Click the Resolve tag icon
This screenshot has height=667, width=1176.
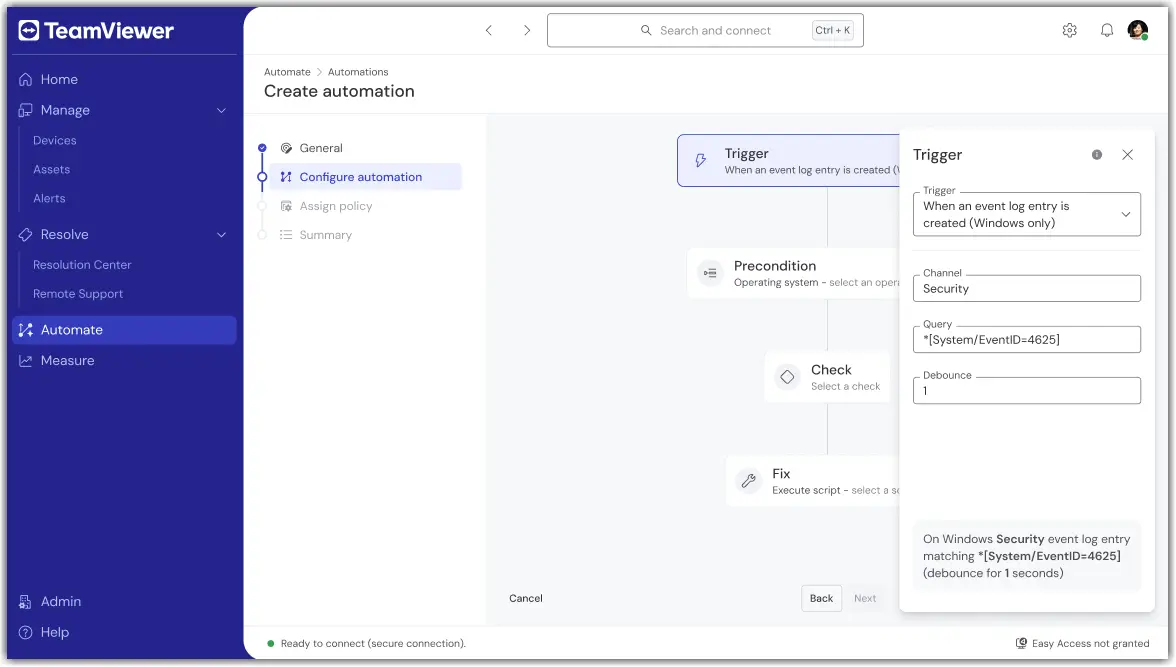(26, 235)
